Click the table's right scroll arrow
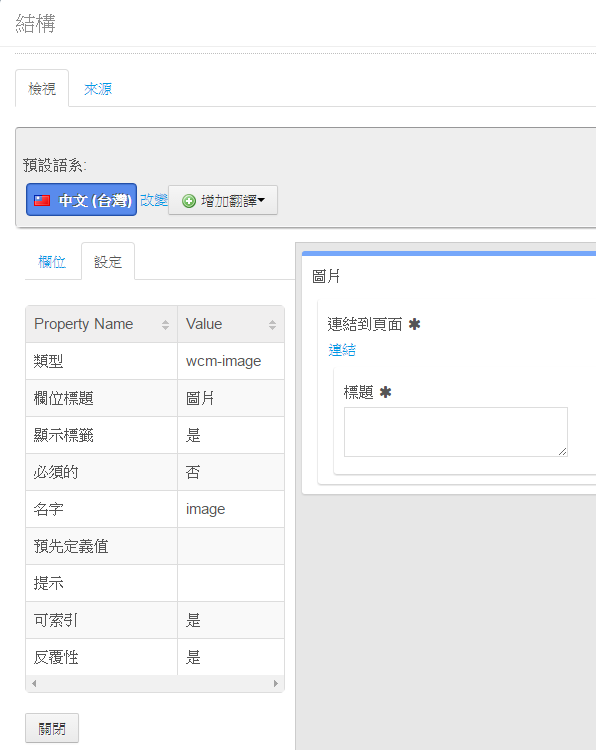 point(276,684)
